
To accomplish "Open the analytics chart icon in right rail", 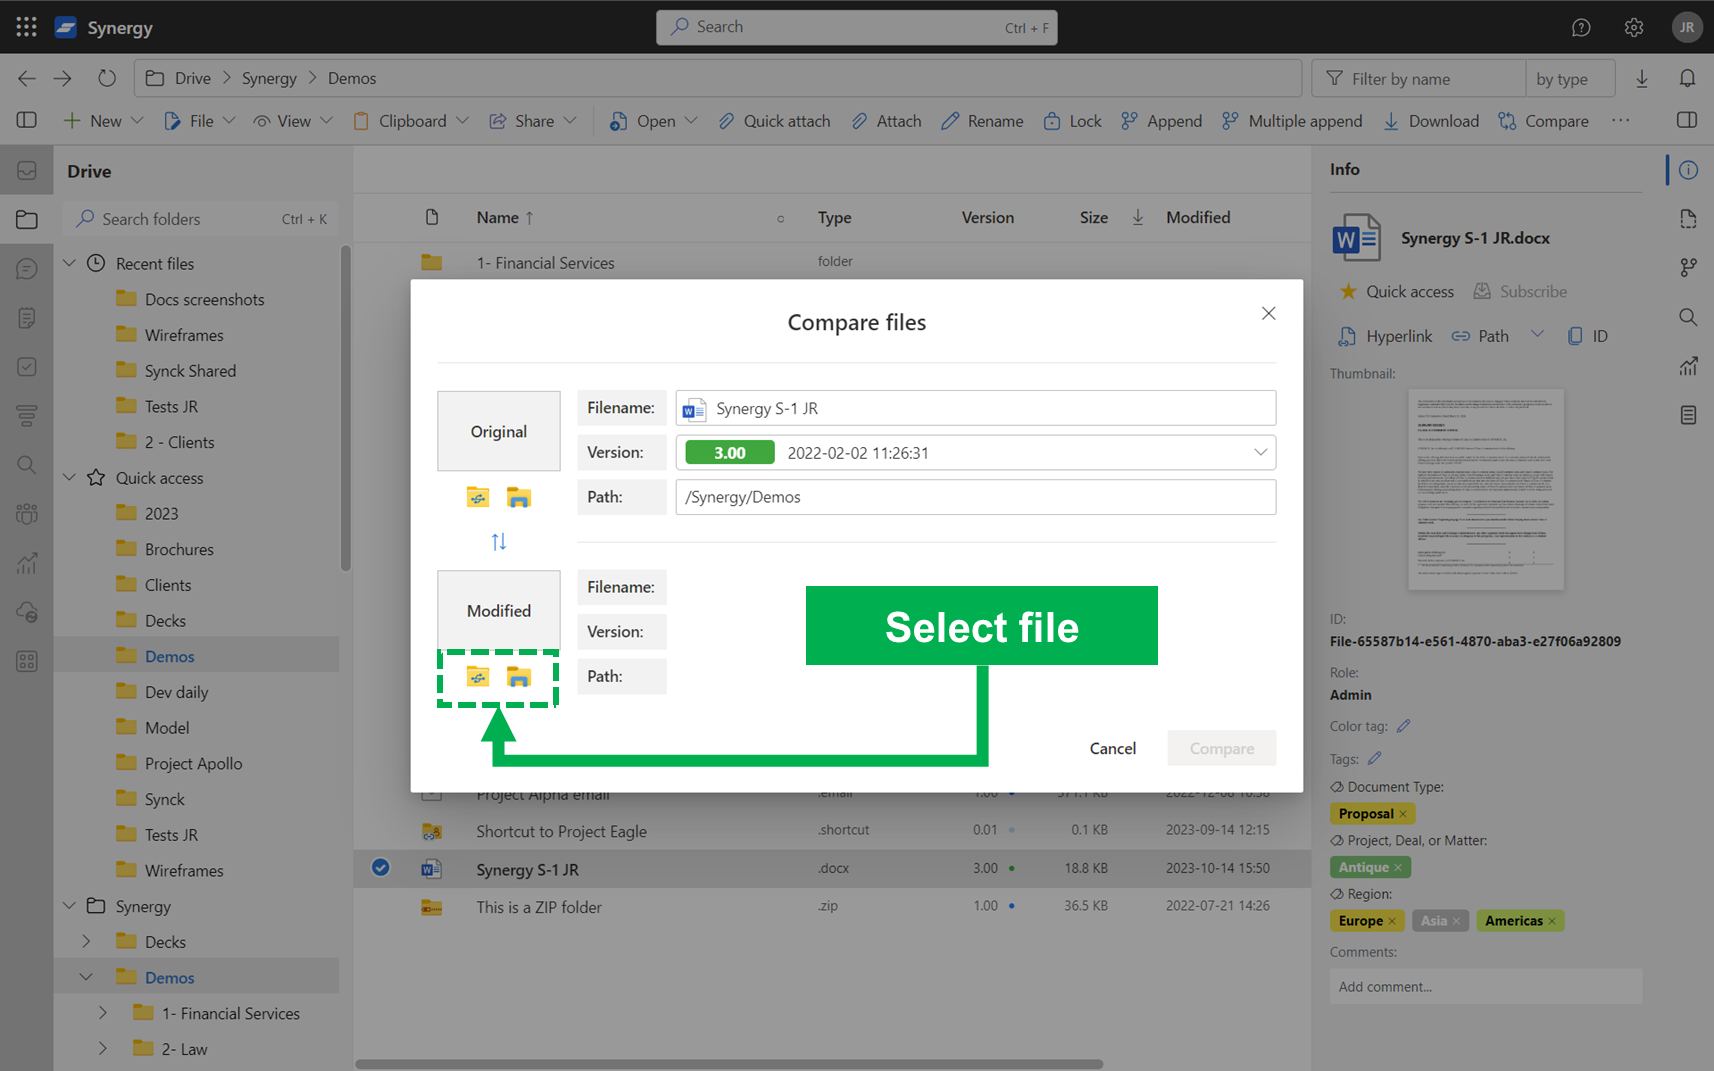I will click(1688, 366).
